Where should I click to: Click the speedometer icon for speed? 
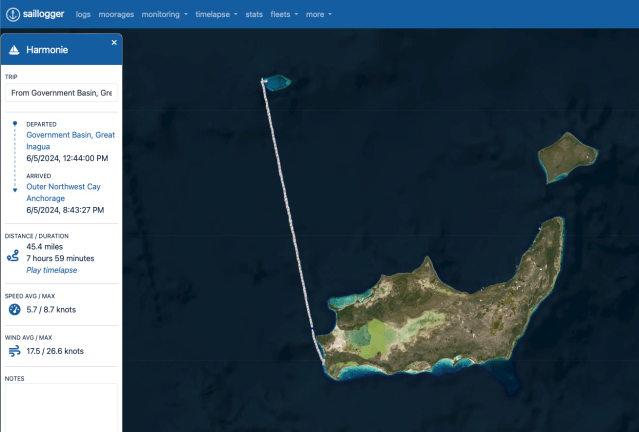(x=14, y=310)
